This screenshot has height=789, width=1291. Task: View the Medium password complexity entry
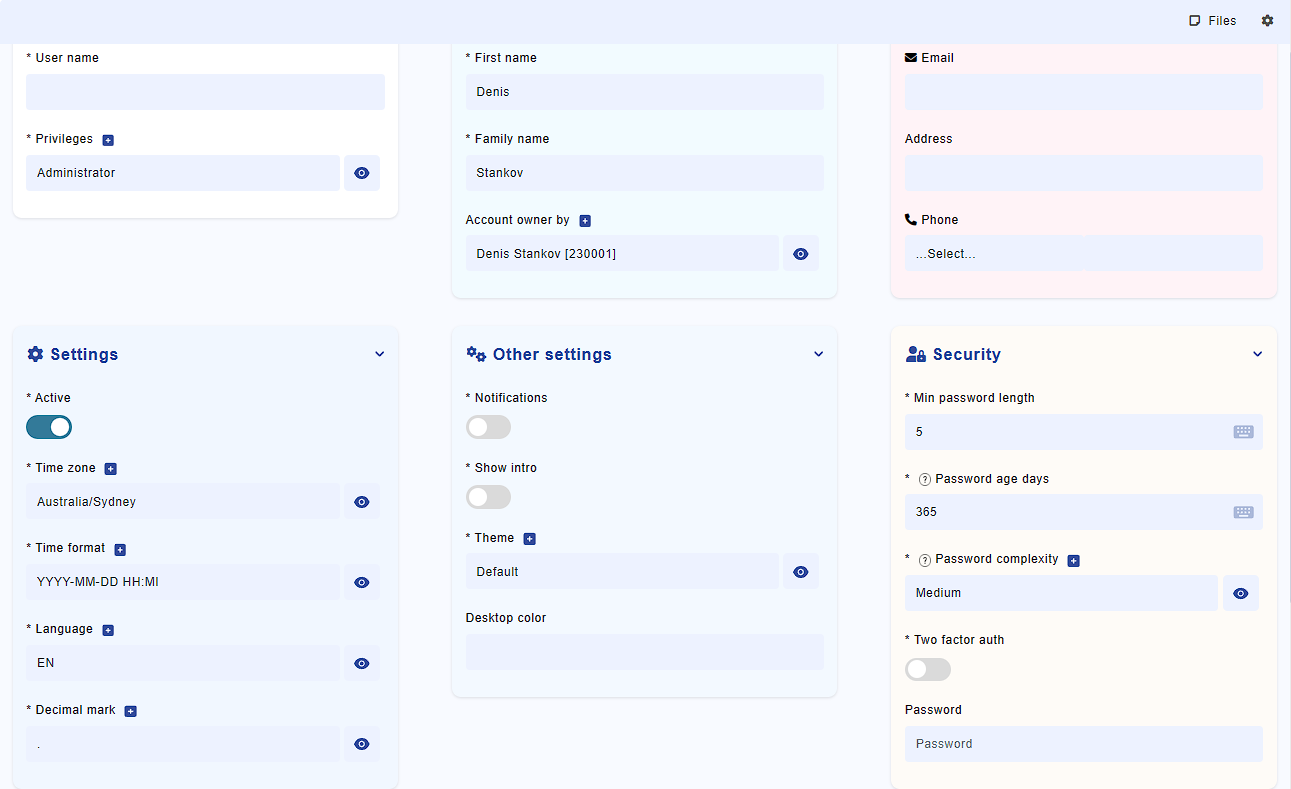1241,593
